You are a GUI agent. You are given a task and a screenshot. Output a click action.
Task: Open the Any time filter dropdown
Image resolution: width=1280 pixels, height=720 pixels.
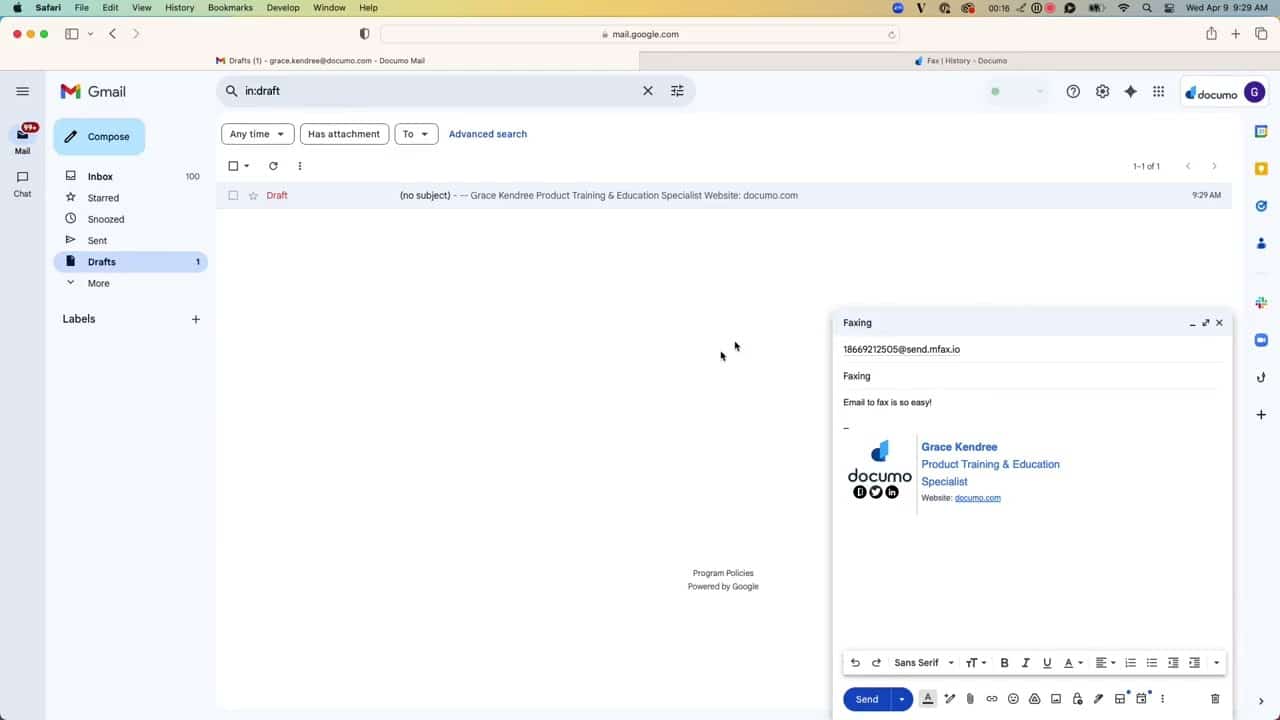coord(257,134)
